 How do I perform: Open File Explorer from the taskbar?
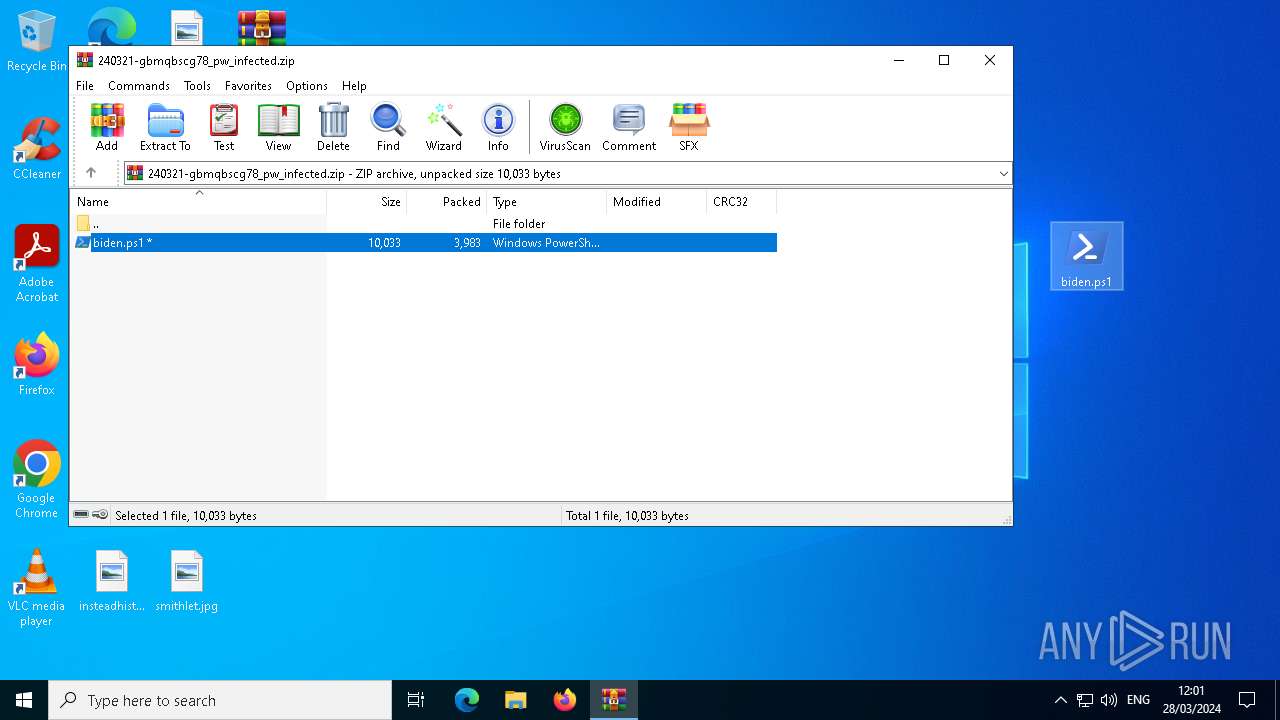tap(516, 700)
